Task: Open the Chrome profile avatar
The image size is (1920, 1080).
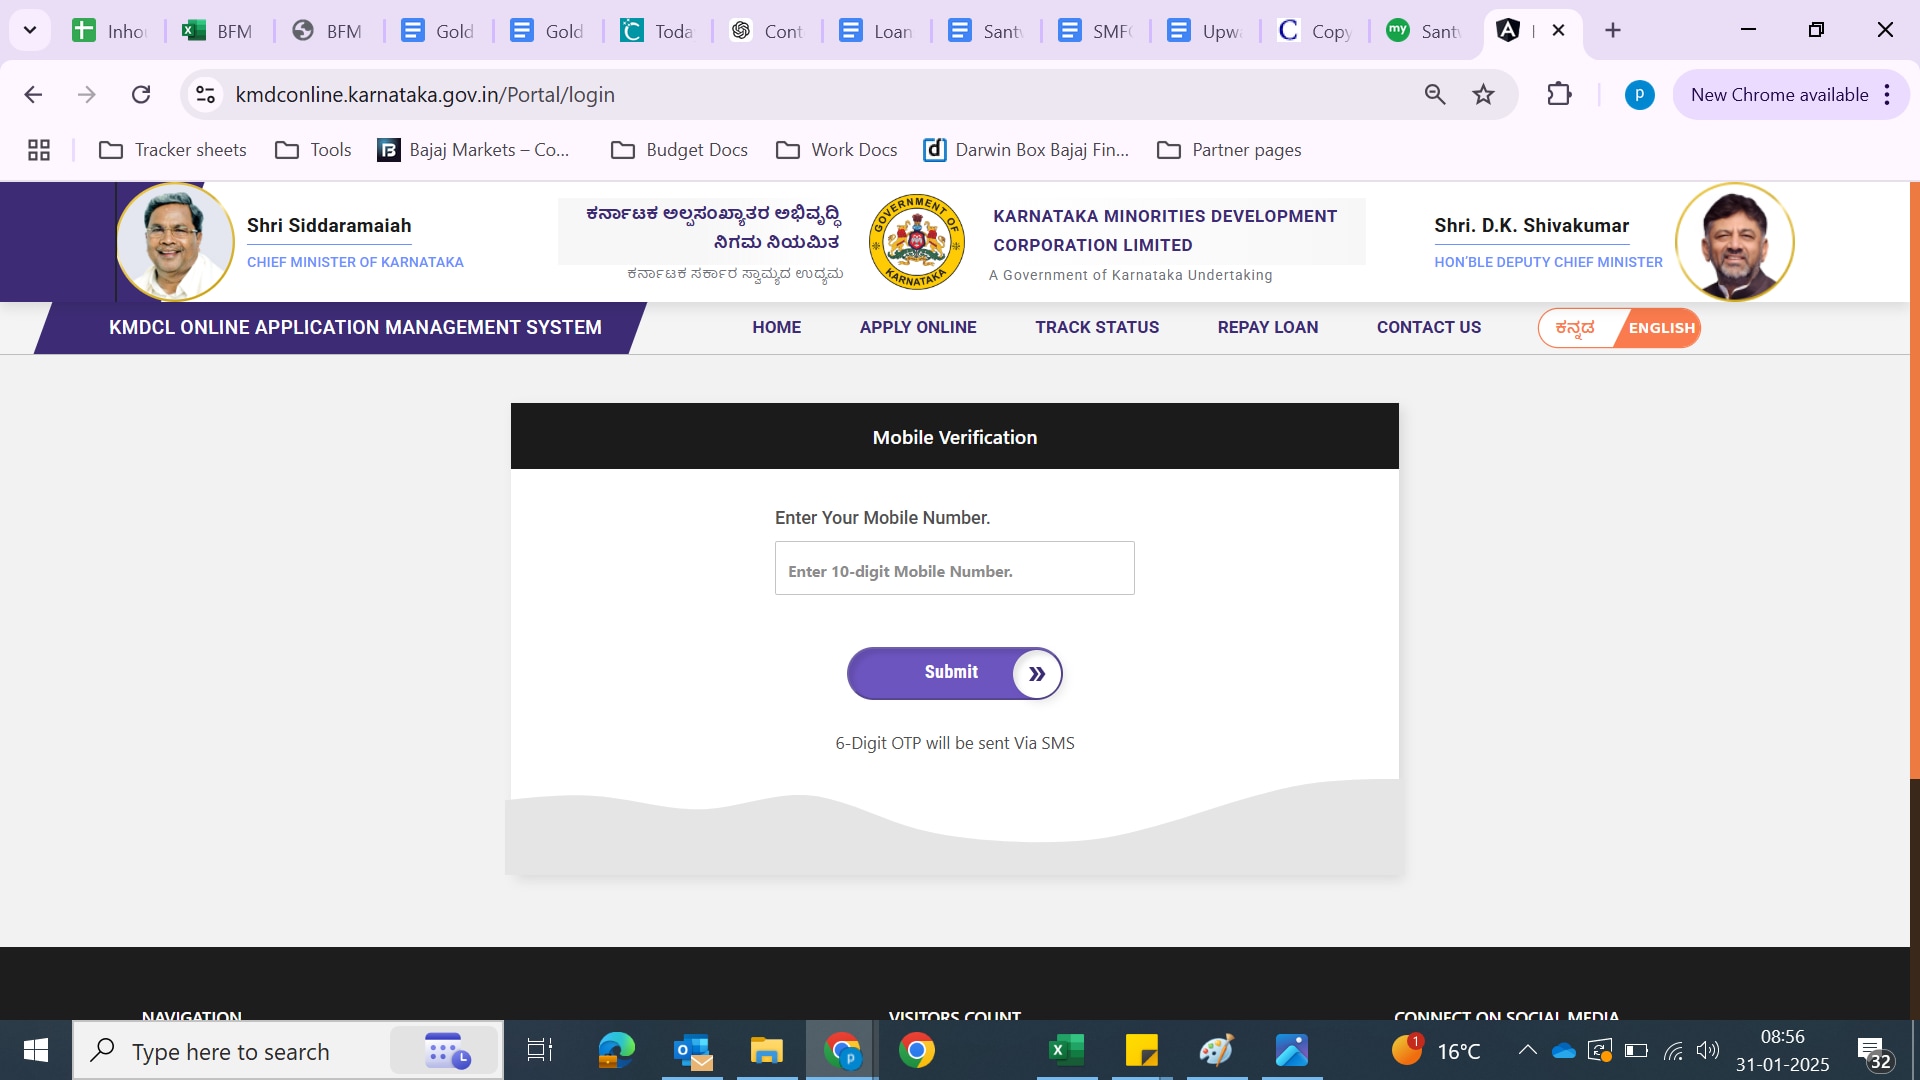Action: pos(1639,95)
